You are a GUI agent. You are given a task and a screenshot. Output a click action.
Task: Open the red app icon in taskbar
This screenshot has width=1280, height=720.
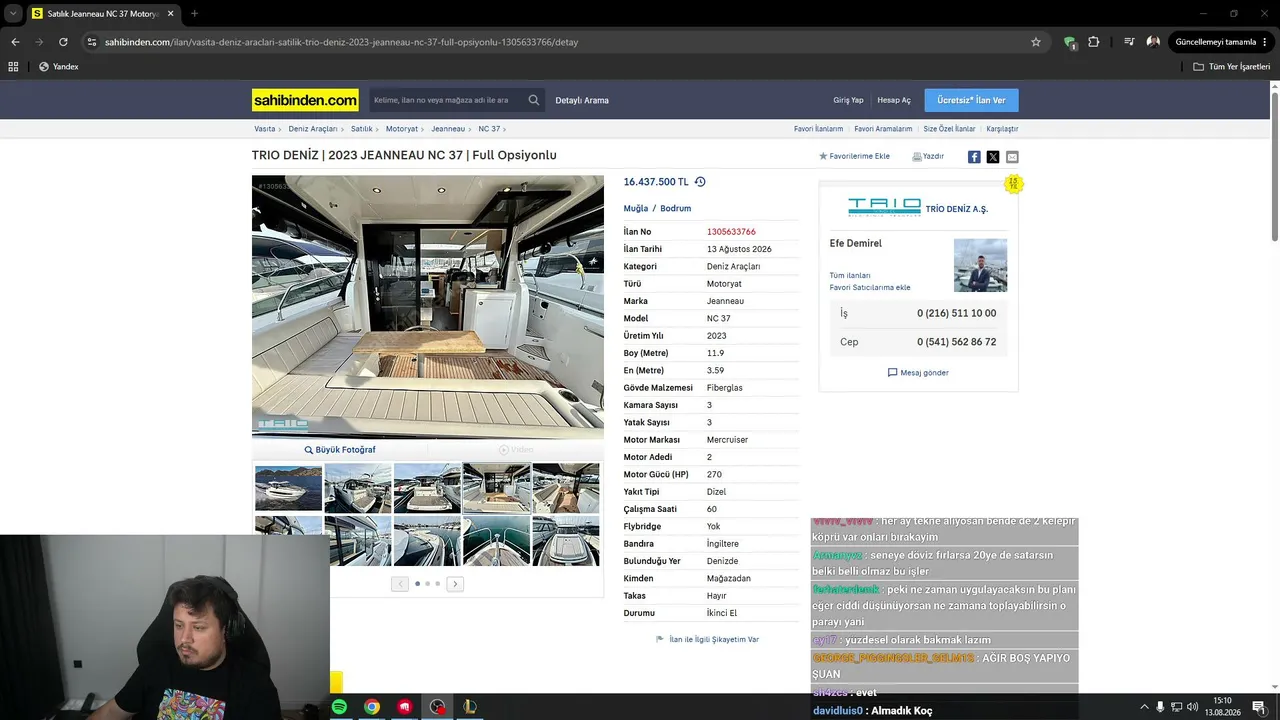click(404, 707)
